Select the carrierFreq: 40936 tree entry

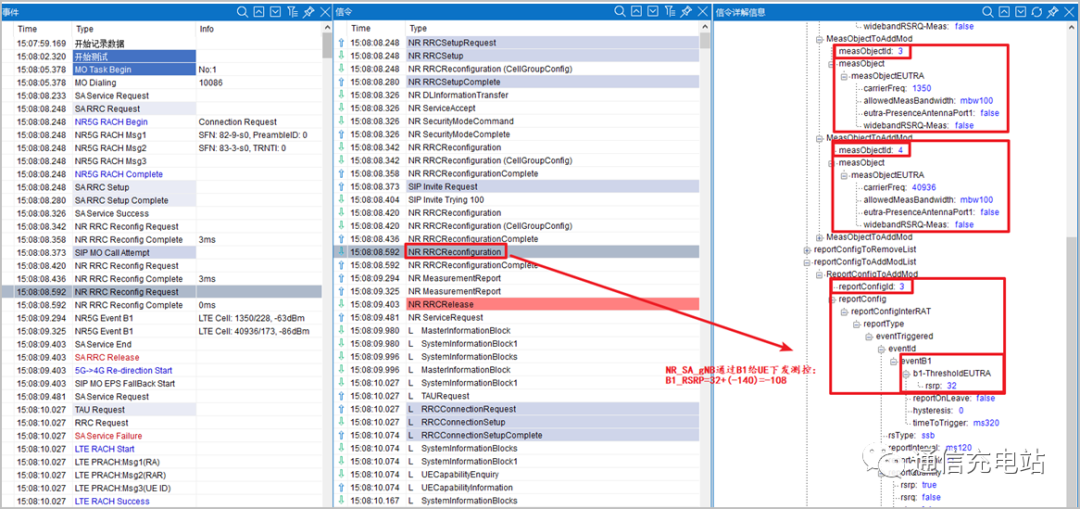pos(902,187)
